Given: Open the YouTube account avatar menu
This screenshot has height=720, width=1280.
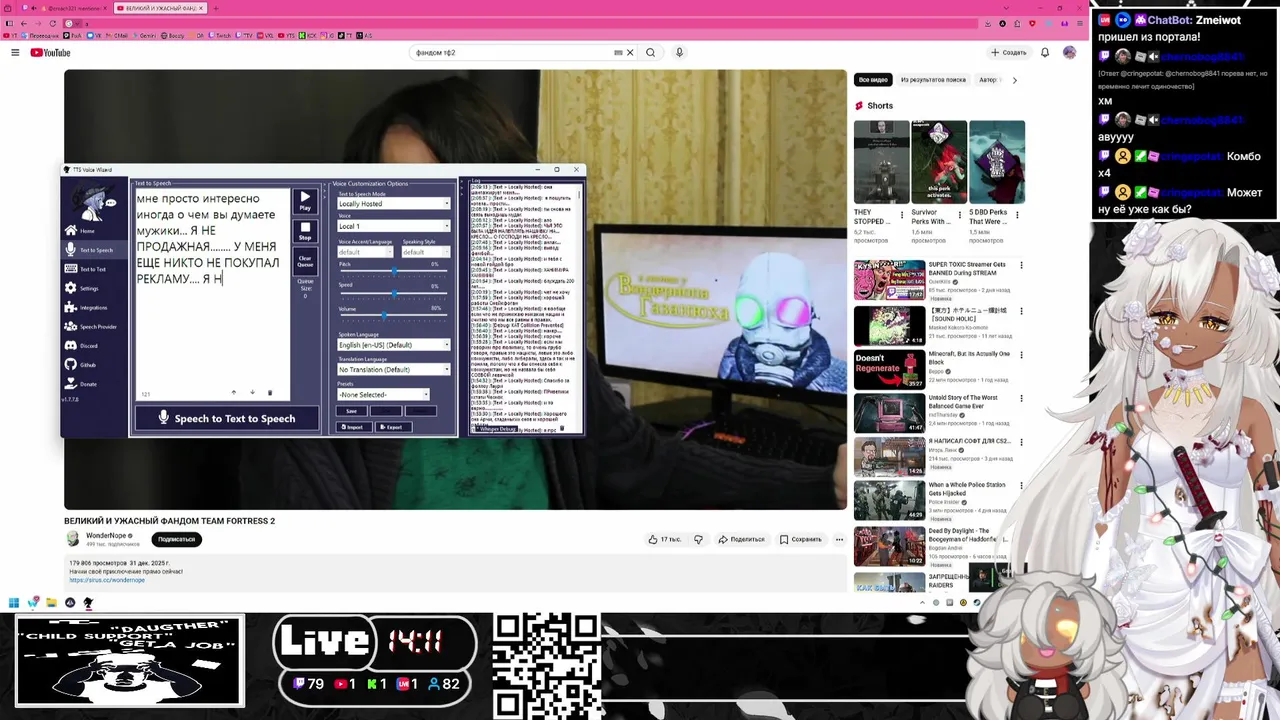Looking at the screenshot, I should [x=1069, y=53].
